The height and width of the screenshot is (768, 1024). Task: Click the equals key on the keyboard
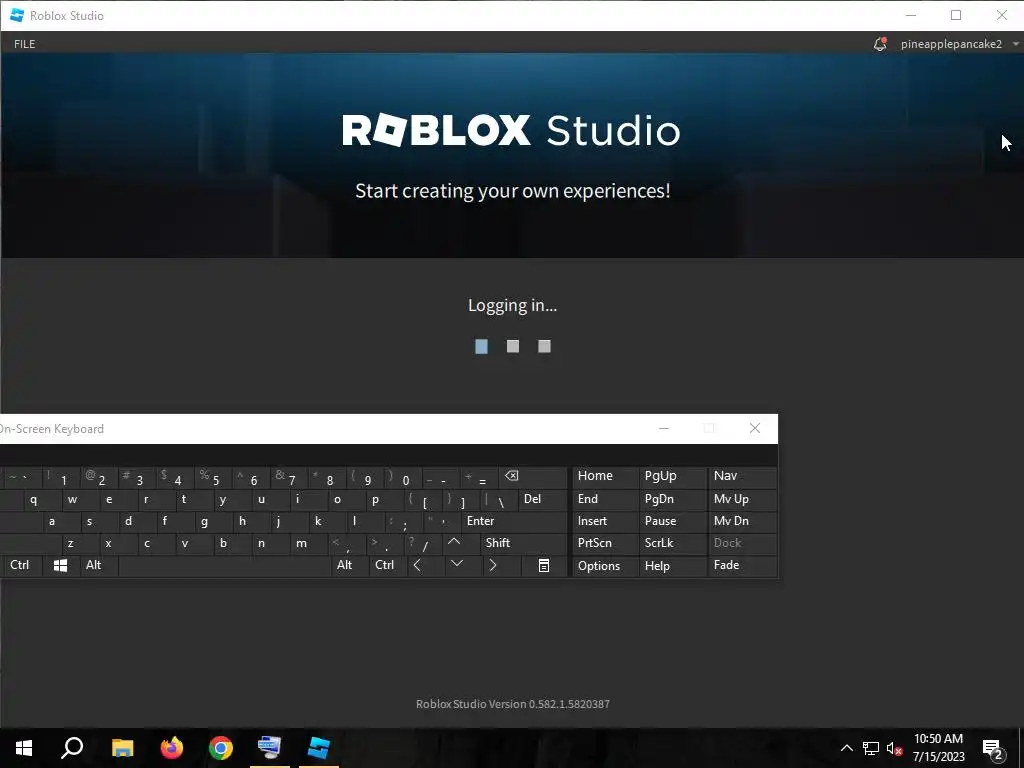(x=479, y=477)
